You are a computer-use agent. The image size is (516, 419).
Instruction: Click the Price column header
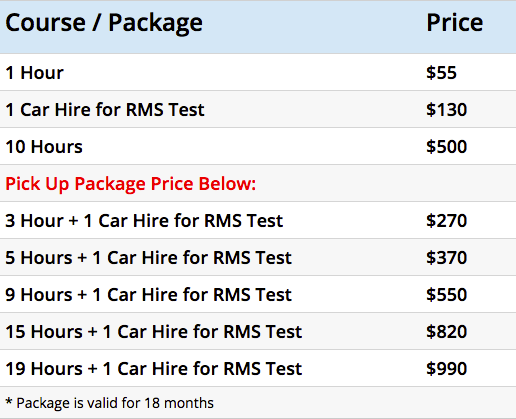[x=455, y=23]
